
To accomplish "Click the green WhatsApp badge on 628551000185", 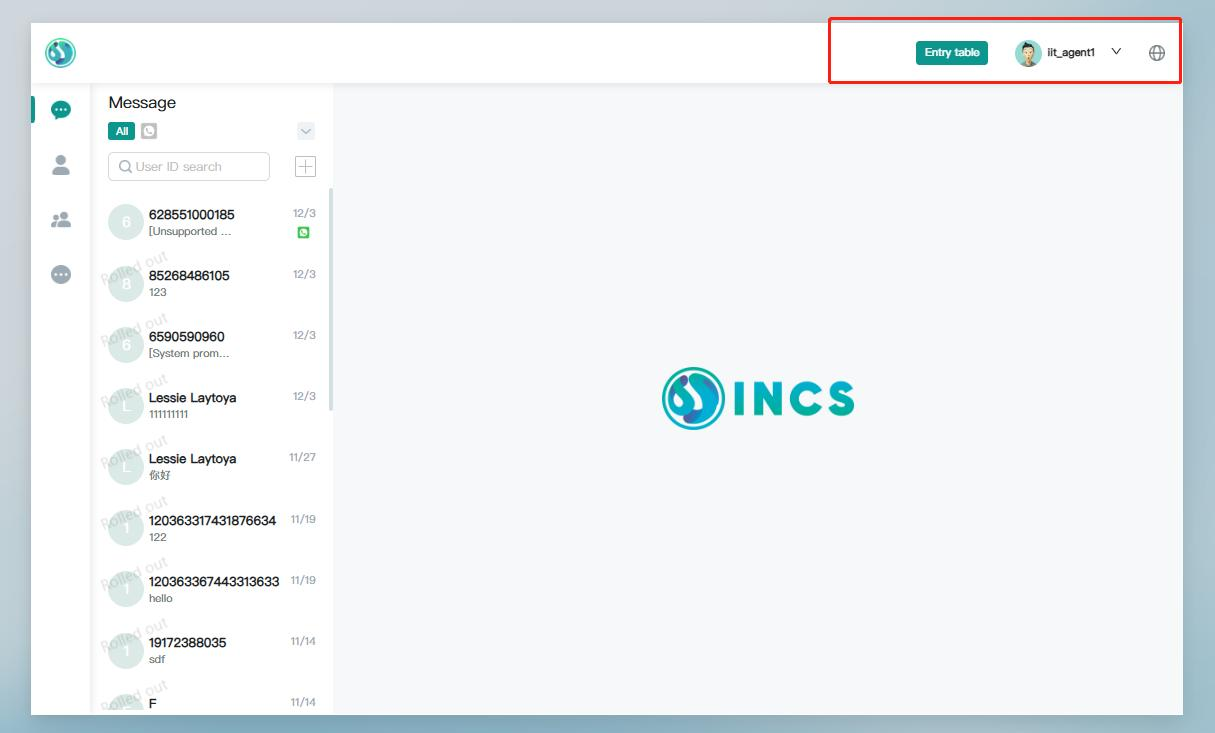I will (304, 232).
